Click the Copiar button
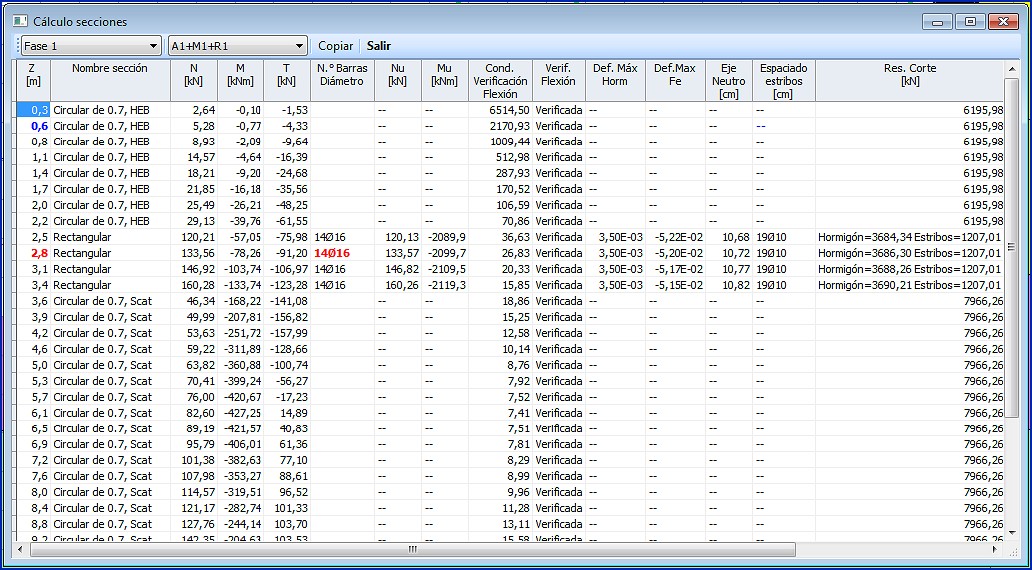This screenshot has width=1032, height=570. point(335,46)
